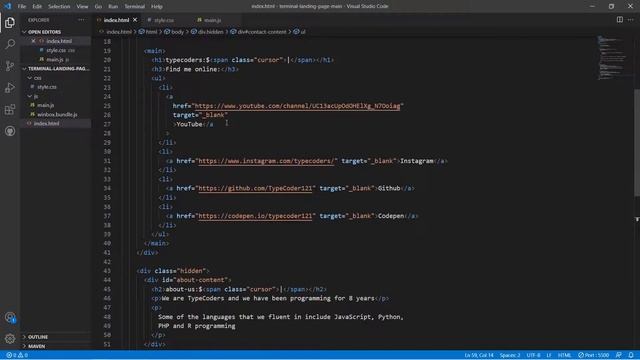Click line number 31 in gutter
The image size is (640, 360).
coord(107,161)
